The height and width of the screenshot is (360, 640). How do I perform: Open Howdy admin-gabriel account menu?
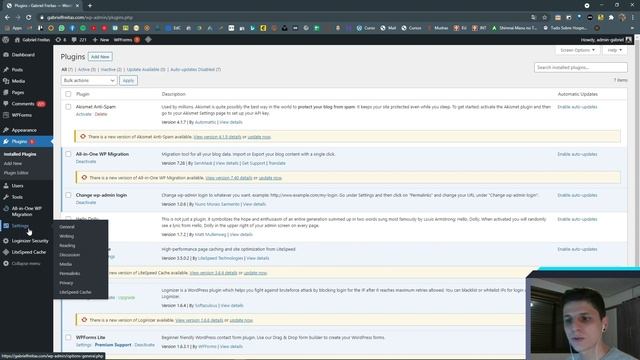606,40
